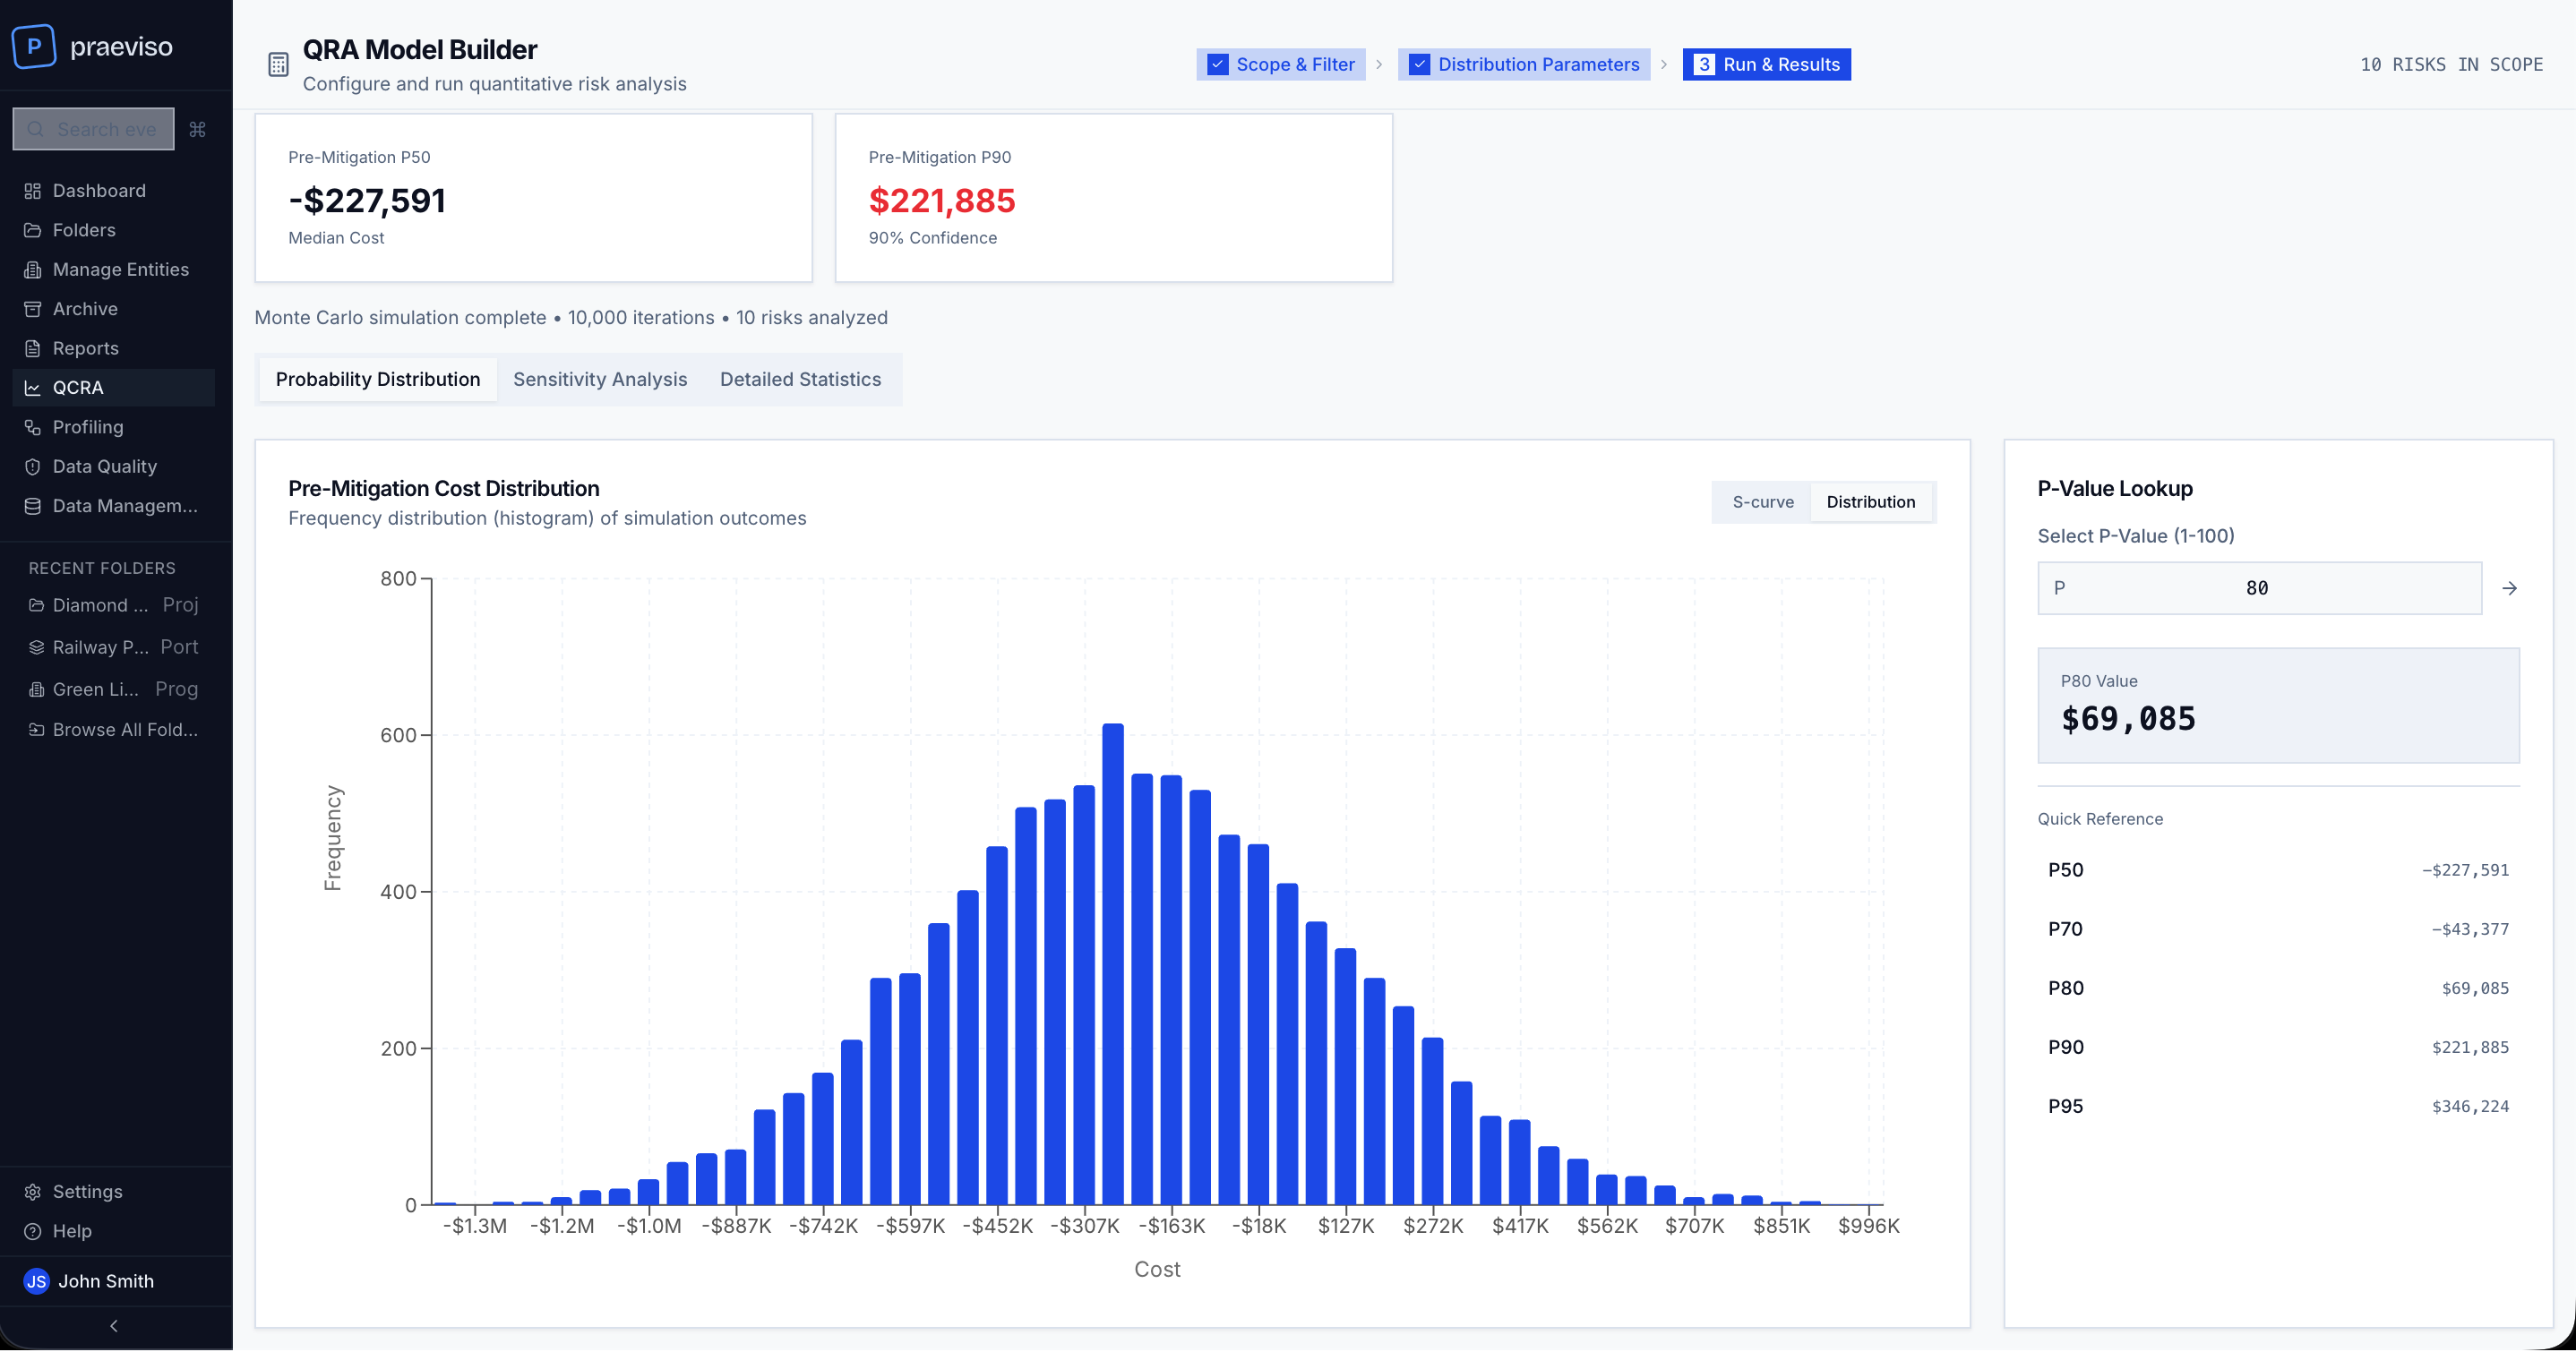Switch to Sensitivity Analysis tab
The width and height of the screenshot is (2576, 1352).
click(x=600, y=379)
